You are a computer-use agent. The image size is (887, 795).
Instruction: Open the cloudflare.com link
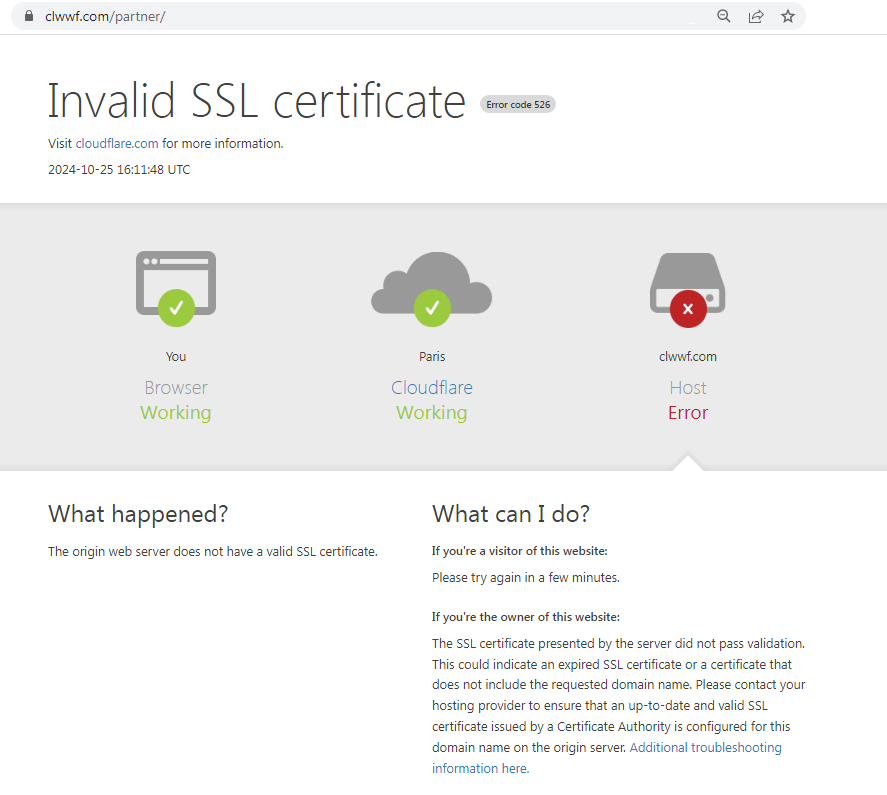click(117, 144)
